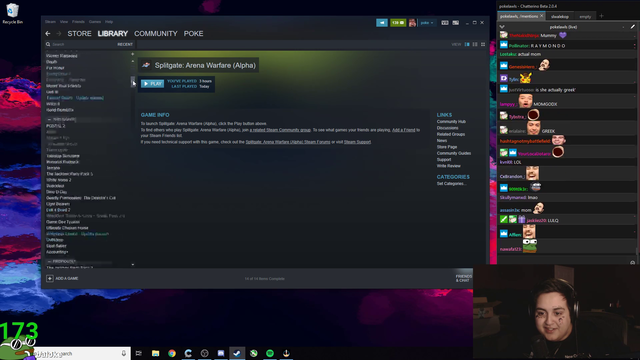Open the RECENT library filter dropdown
640x360 pixels.
pyautogui.click(x=125, y=44)
